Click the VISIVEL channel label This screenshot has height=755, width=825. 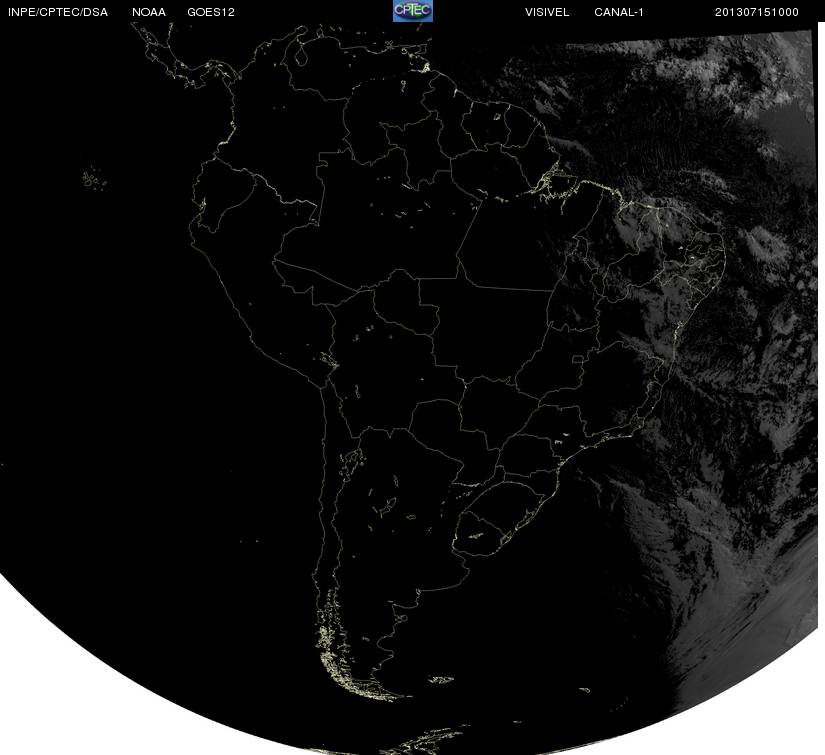547,12
